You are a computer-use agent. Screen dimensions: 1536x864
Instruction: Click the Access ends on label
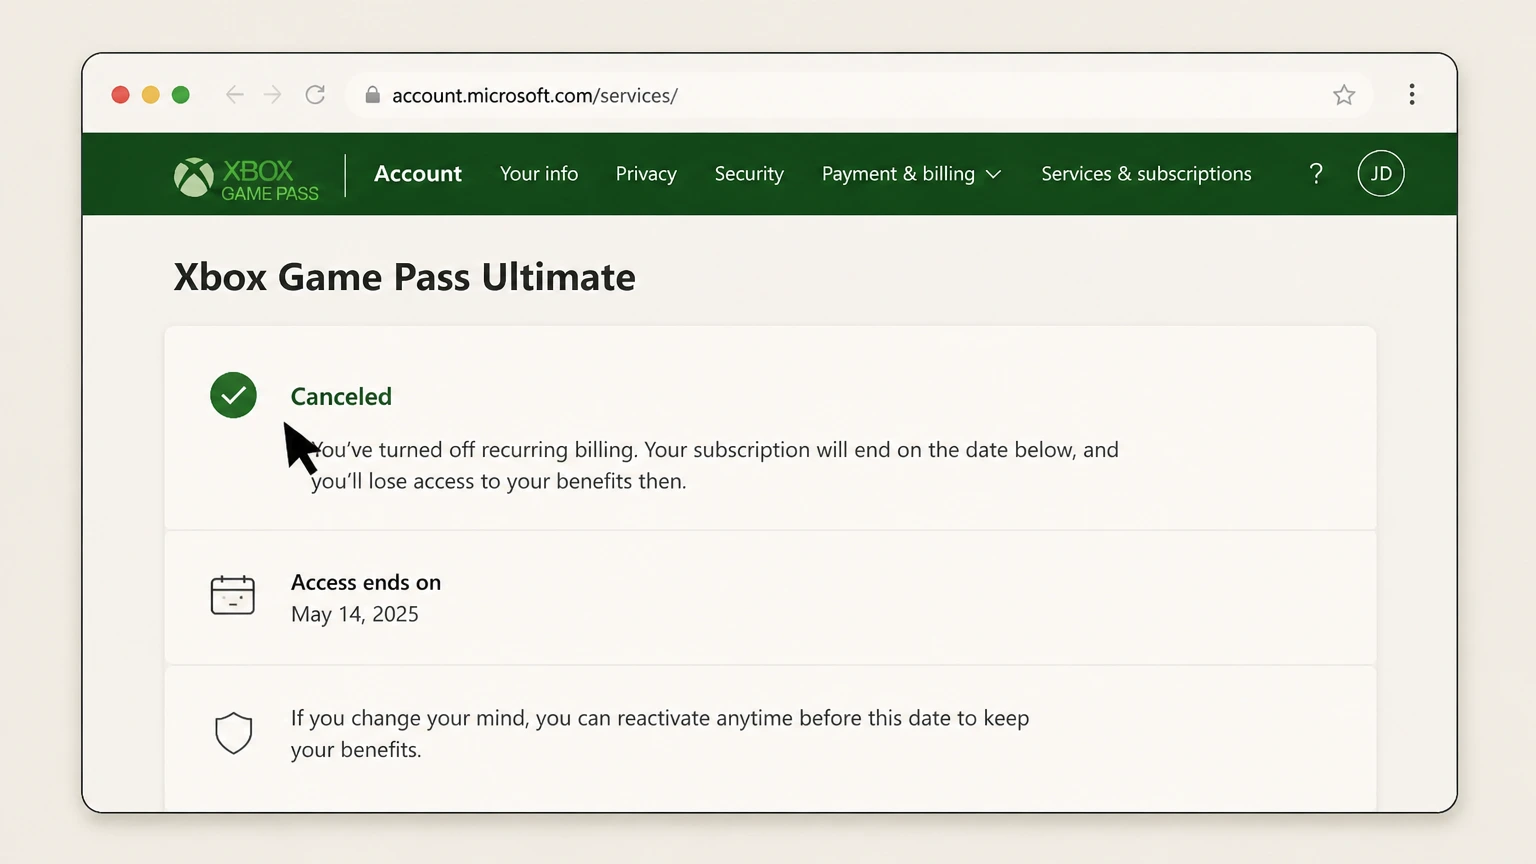[366, 582]
